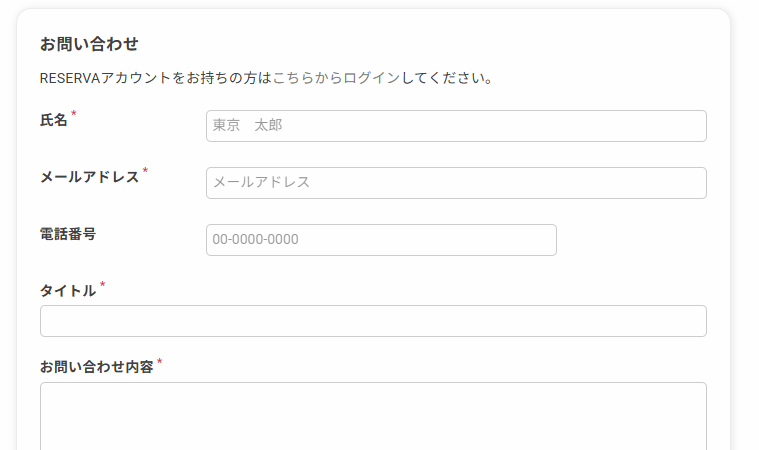Viewport: 759px width, 450px height.
Task: Select the 電話番号 field label
Action: click(x=68, y=234)
